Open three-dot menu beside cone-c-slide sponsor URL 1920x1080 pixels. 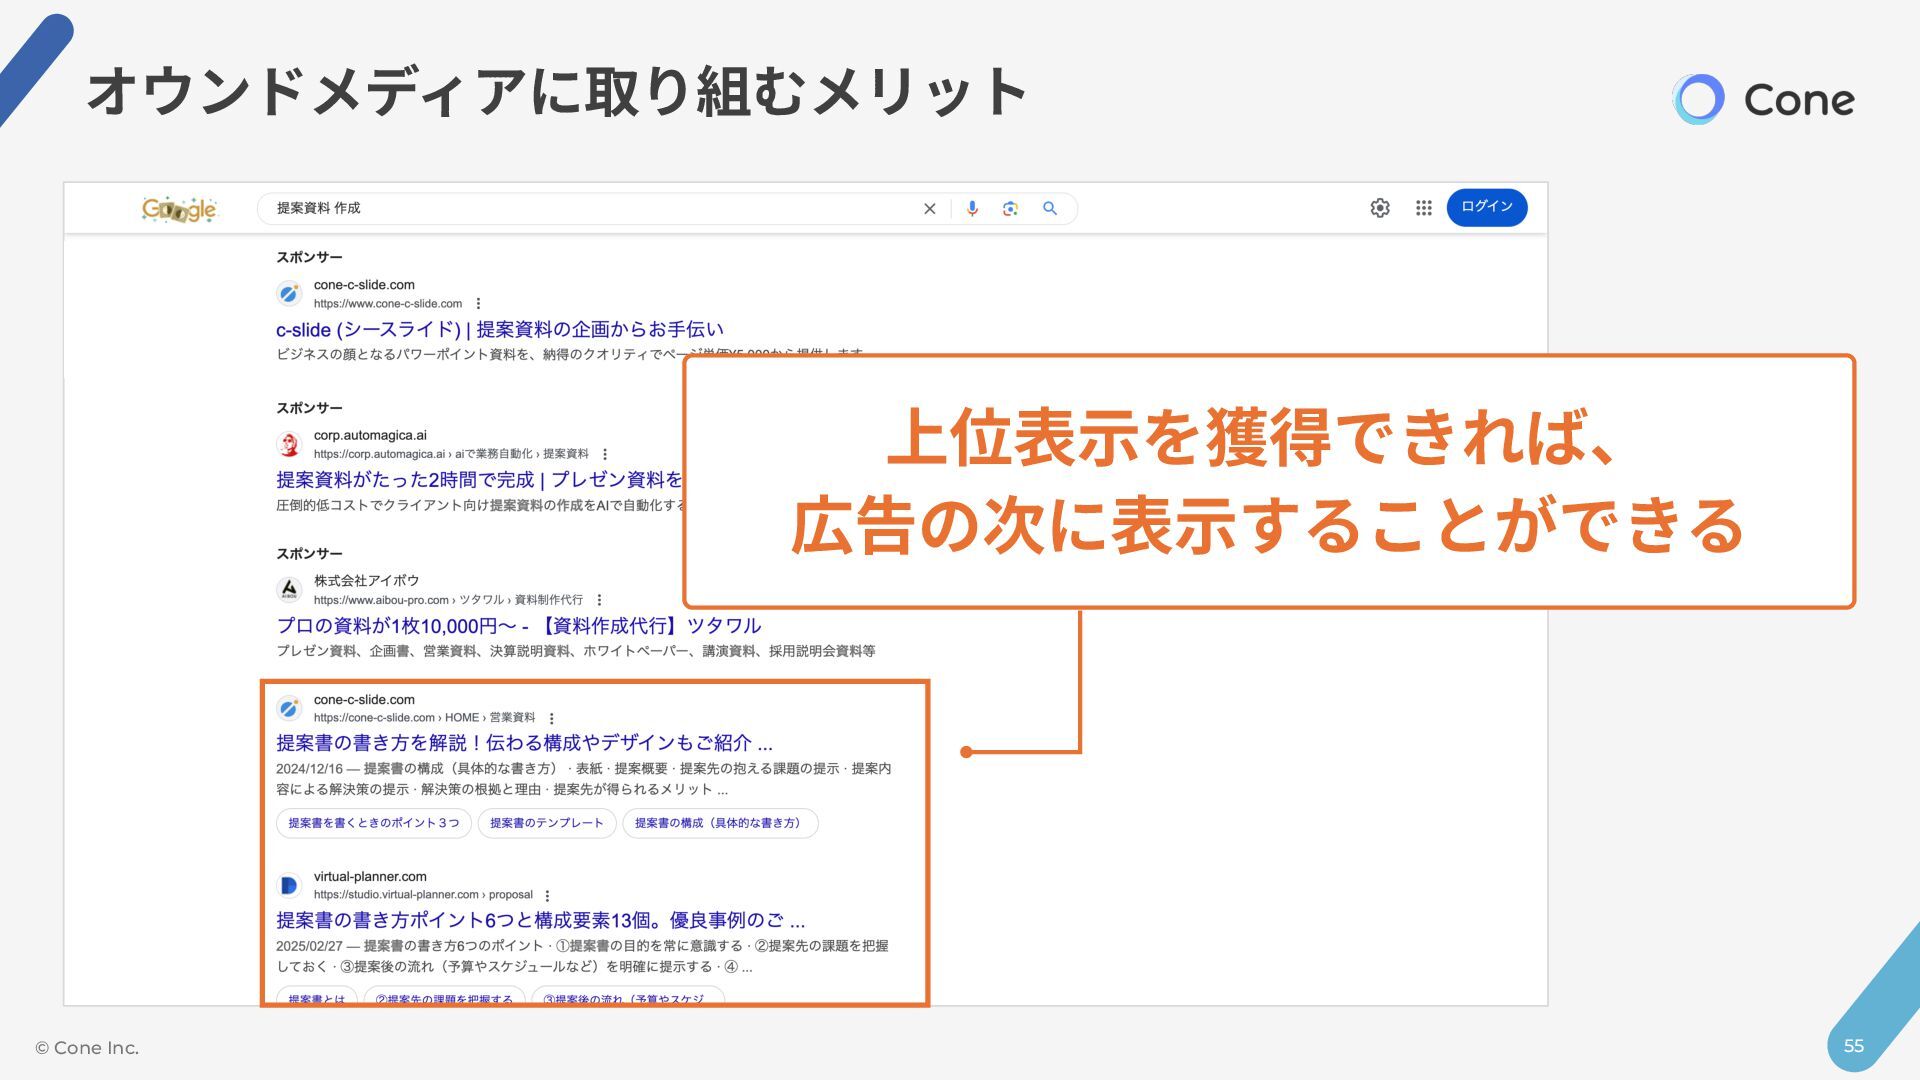coord(478,304)
